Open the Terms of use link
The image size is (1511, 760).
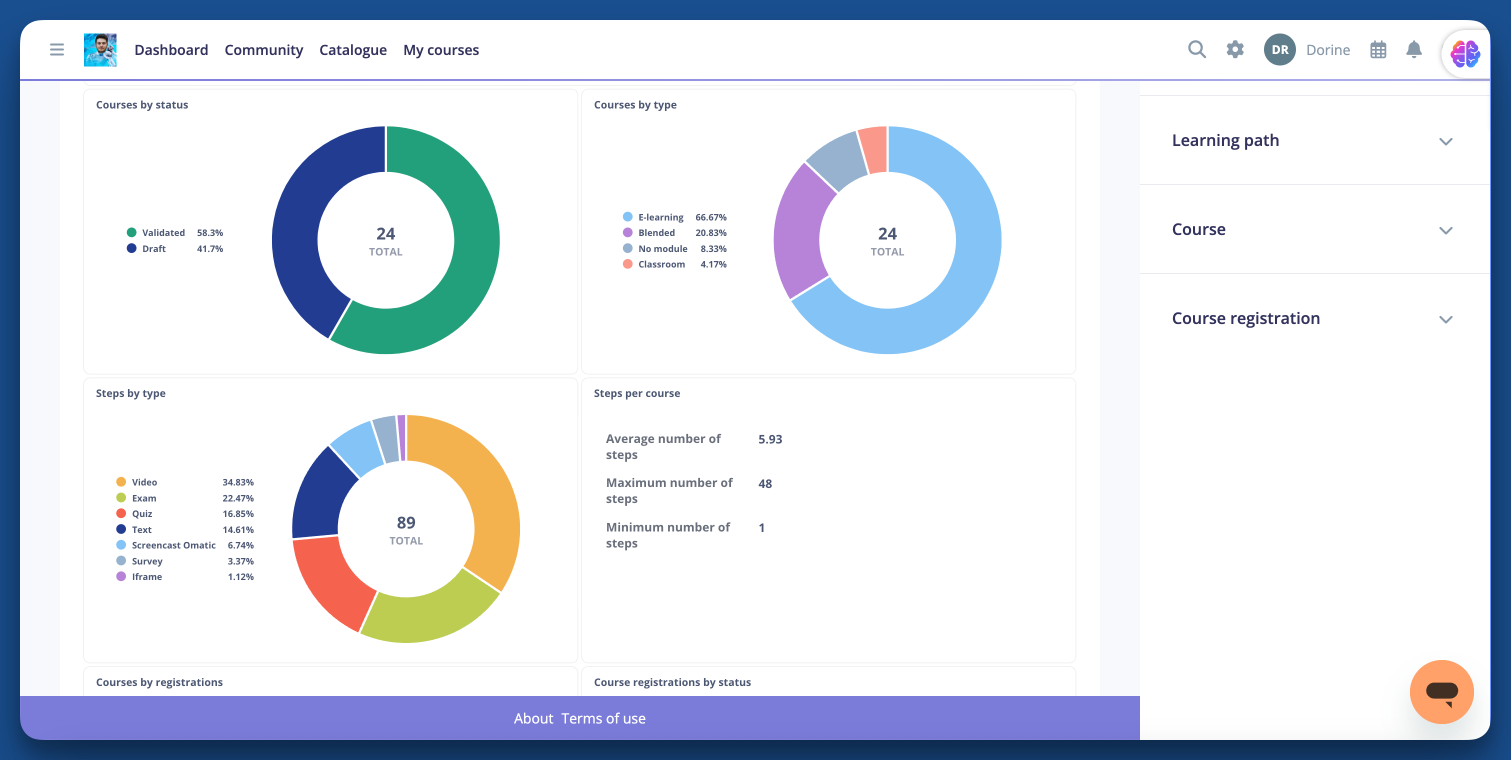[603, 718]
